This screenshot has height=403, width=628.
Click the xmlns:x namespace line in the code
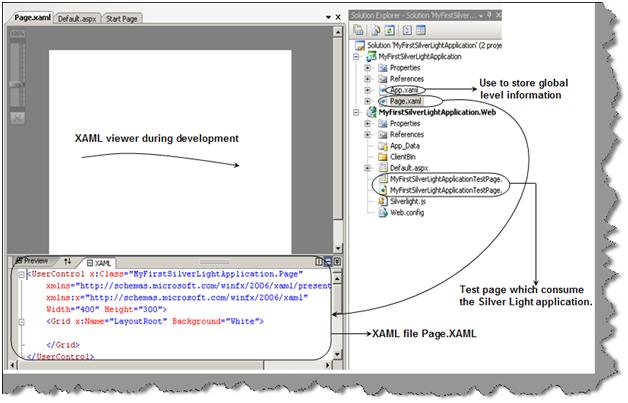click(177, 298)
